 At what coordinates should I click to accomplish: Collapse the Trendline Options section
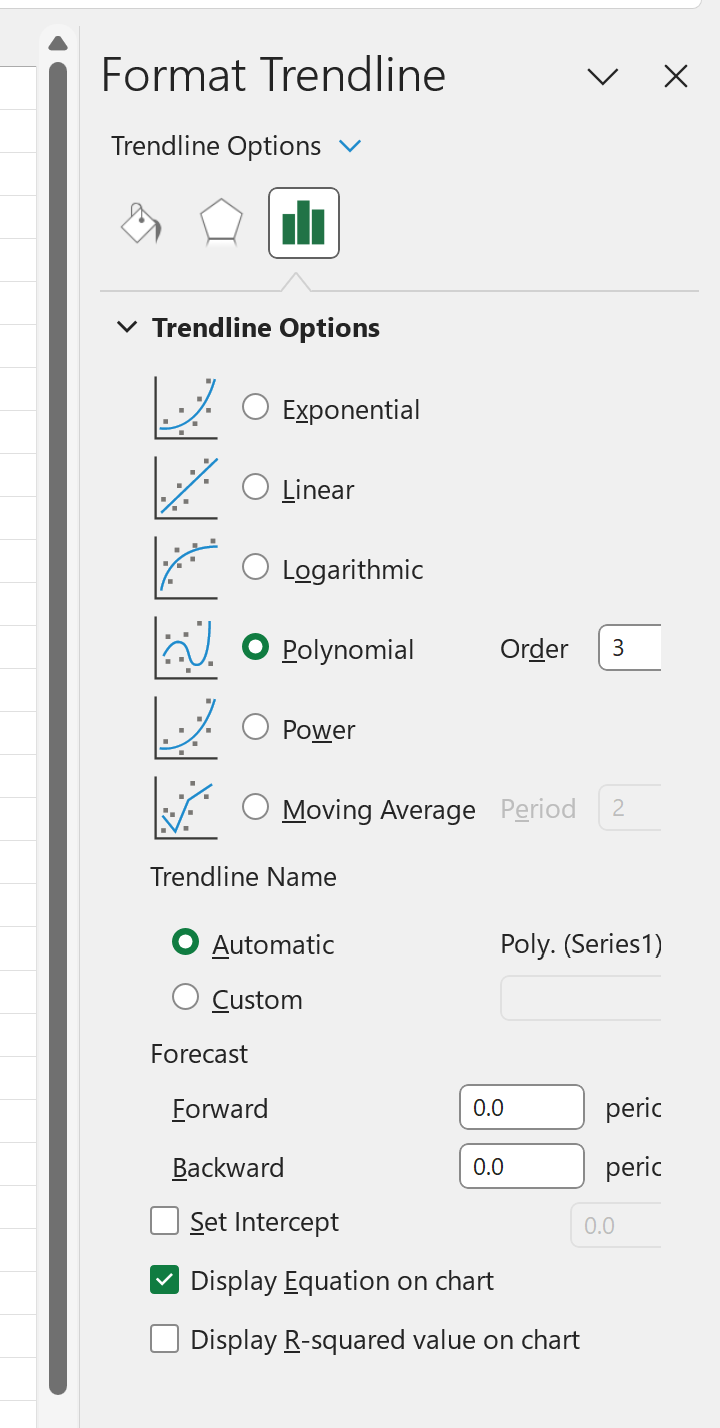pyautogui.click(x=126, y=327)
